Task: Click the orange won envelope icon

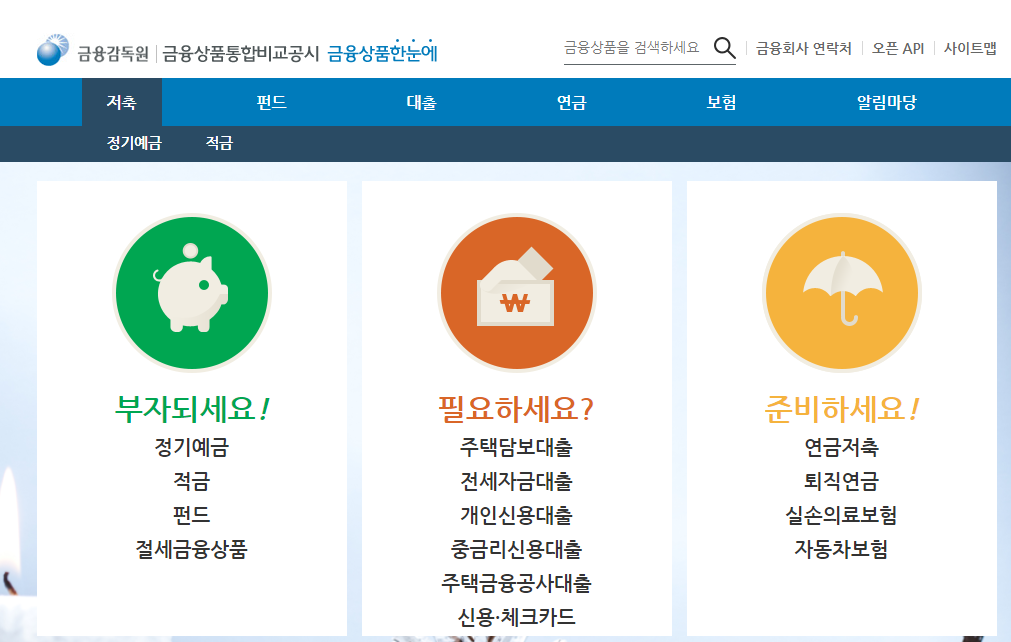Action: click(x=517, y=293)
